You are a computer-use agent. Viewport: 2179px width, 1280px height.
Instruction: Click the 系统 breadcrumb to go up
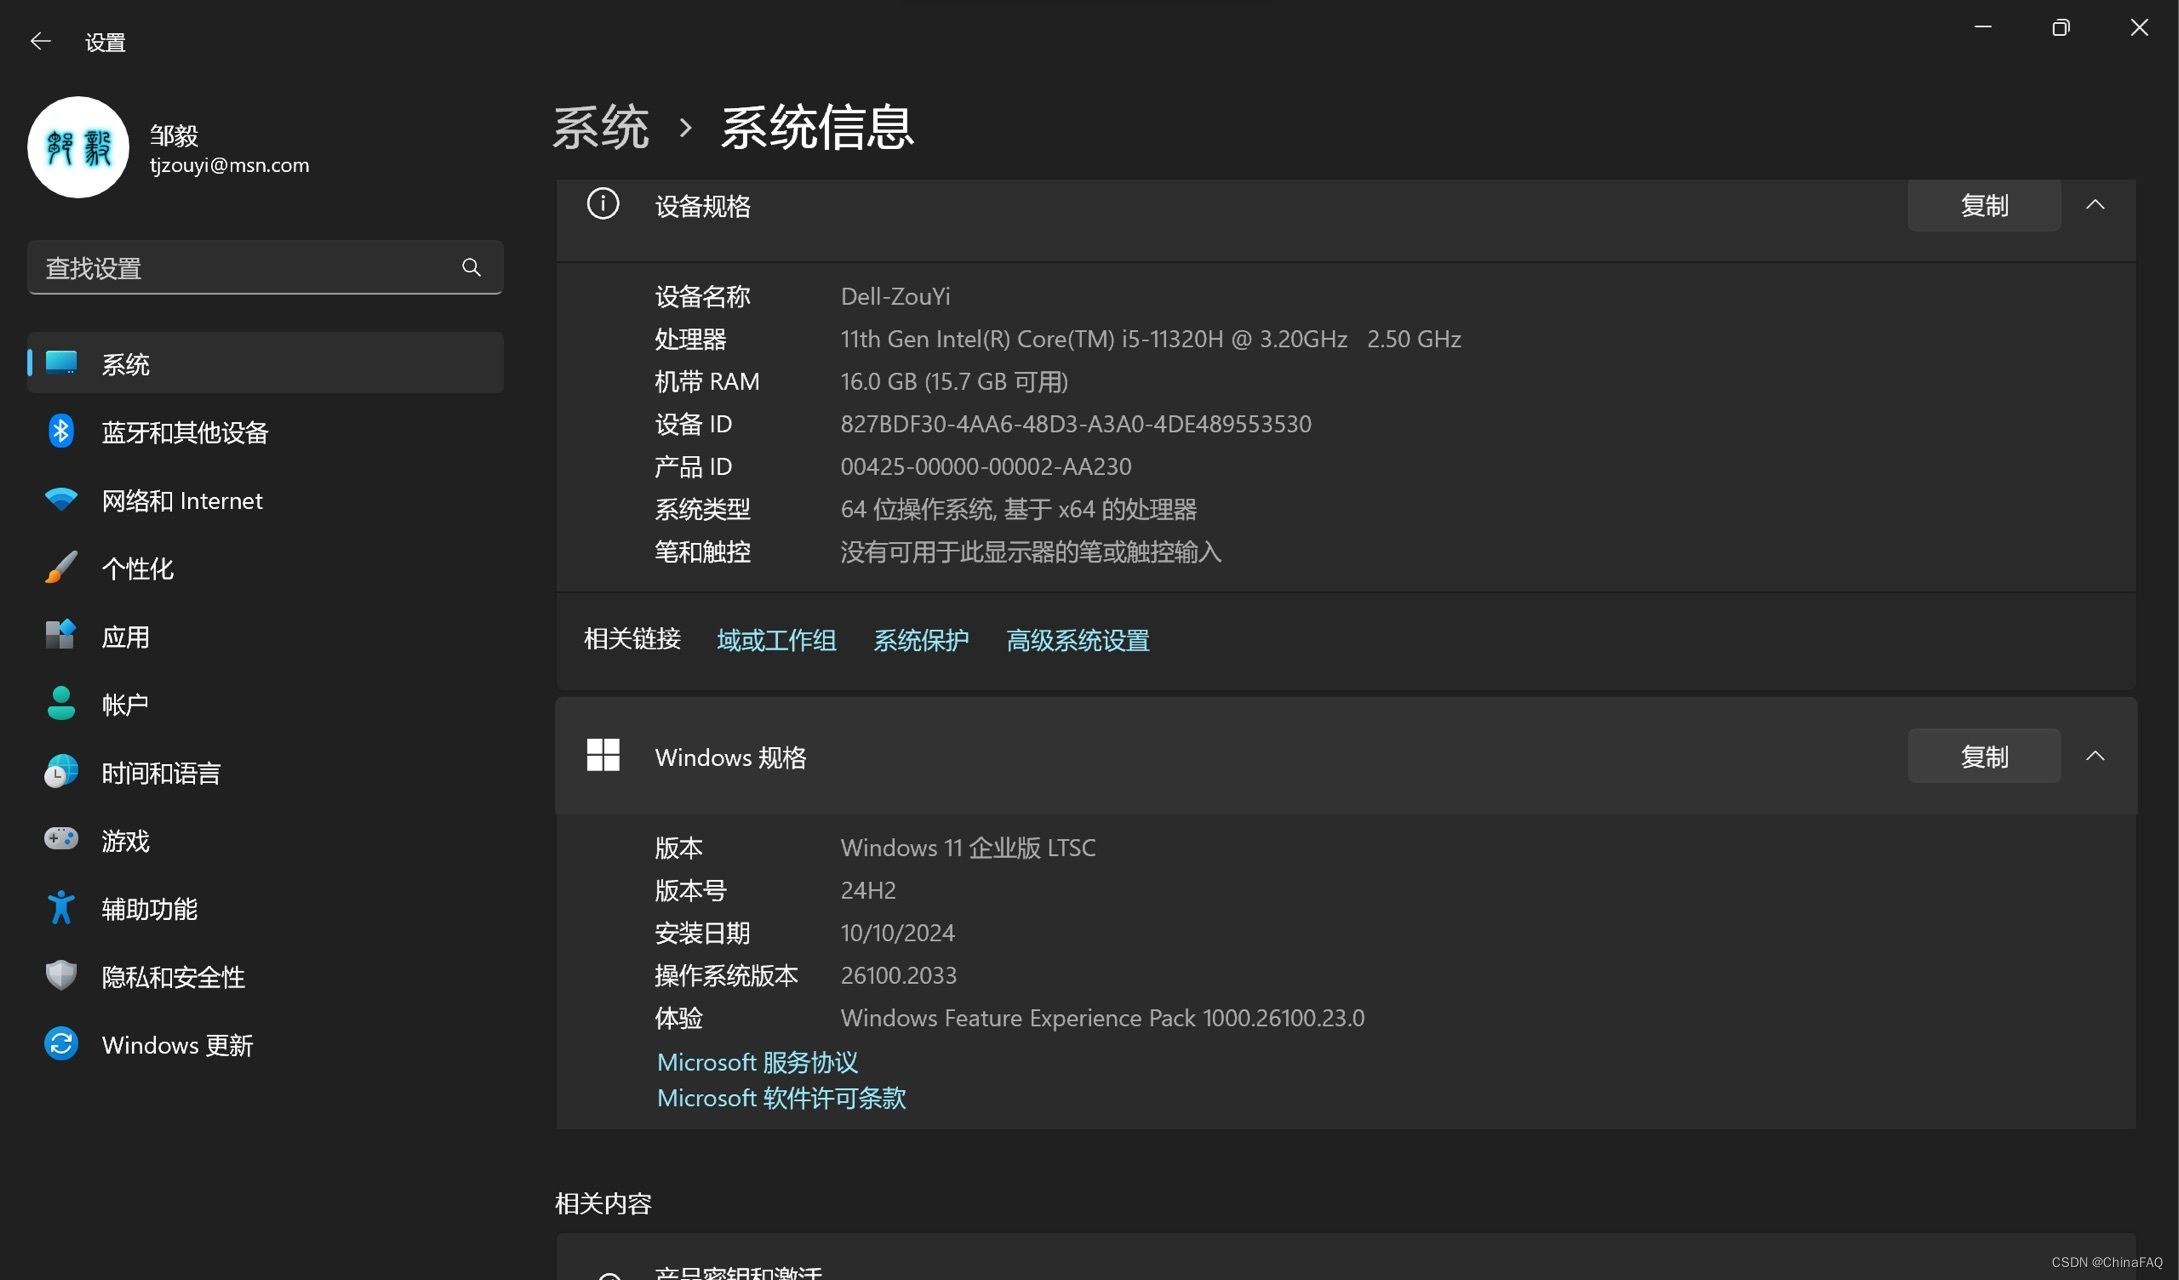[601, 128]
